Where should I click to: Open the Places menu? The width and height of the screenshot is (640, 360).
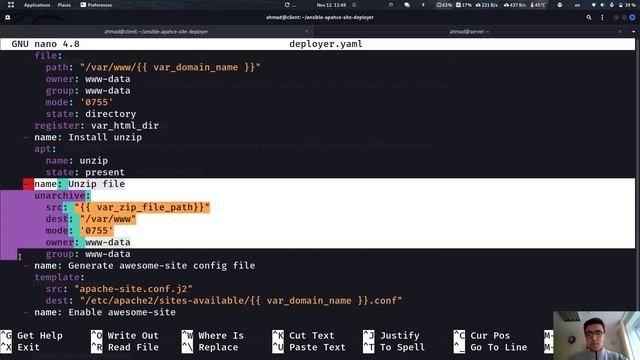pyautogui.click(x=64, y=5)
